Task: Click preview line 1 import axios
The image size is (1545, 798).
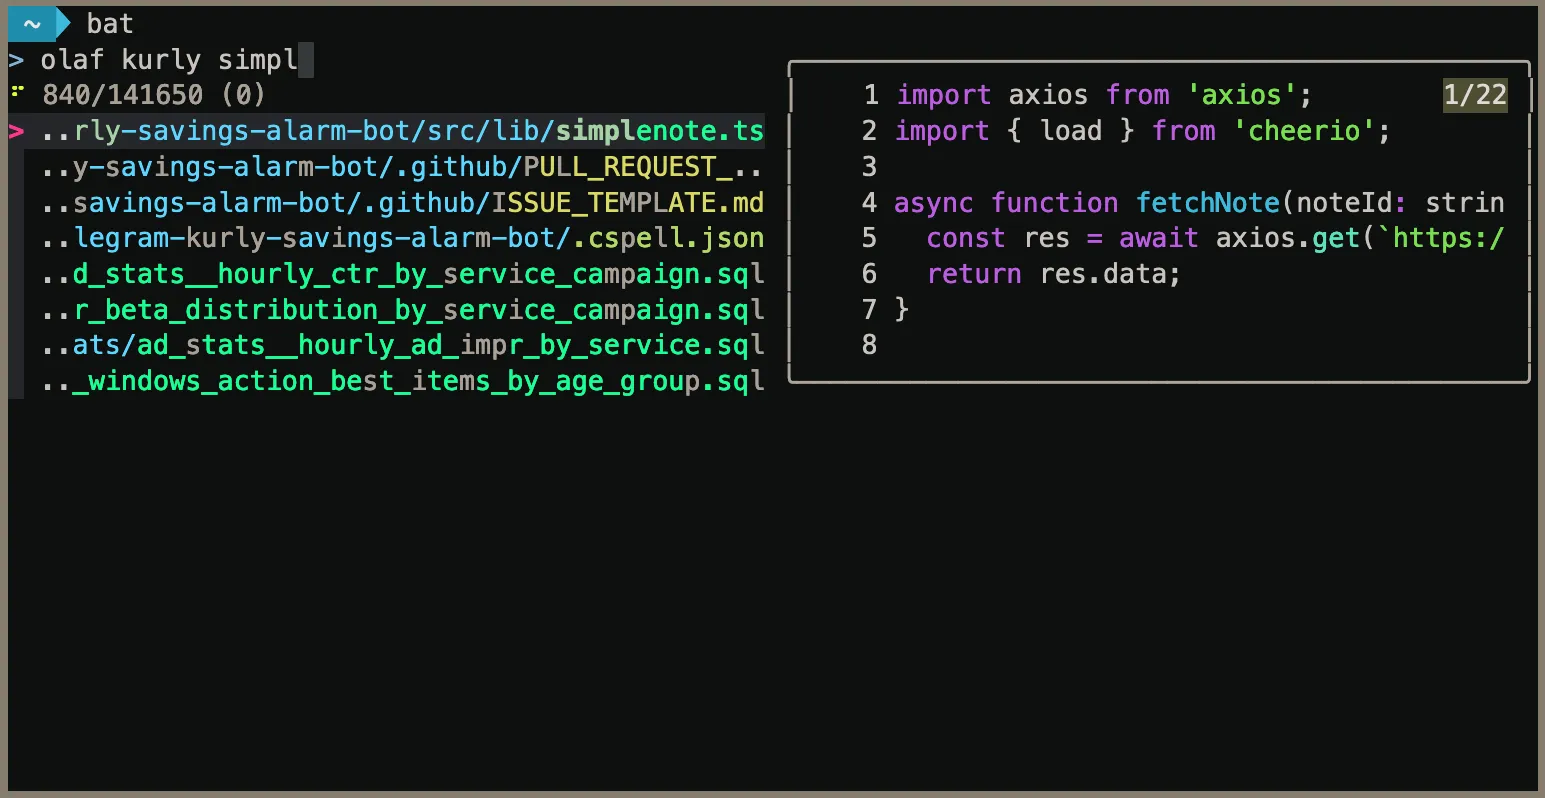Action: [1104, 95]
